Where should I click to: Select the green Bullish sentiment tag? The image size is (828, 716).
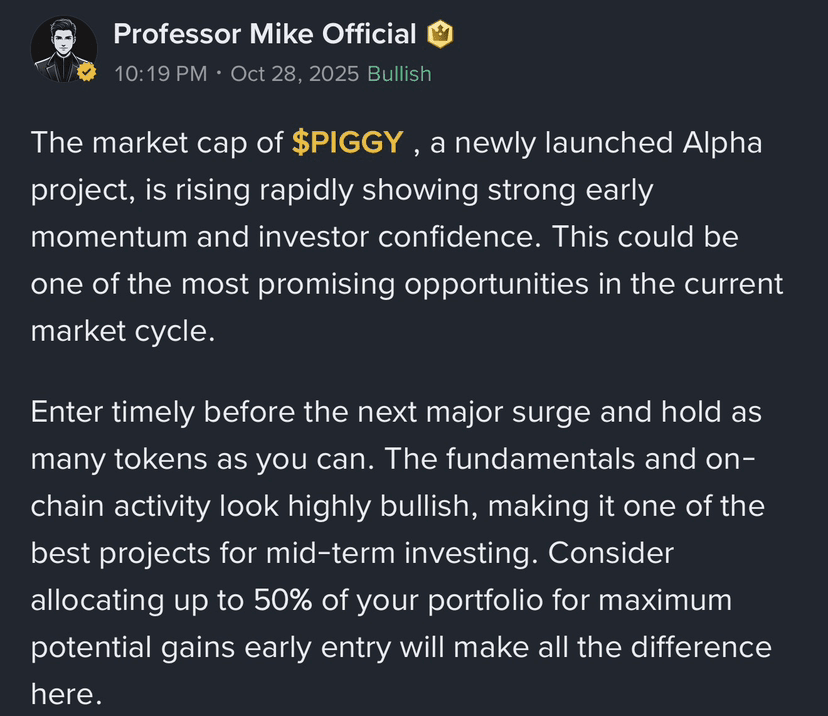[x=399, y=74]
